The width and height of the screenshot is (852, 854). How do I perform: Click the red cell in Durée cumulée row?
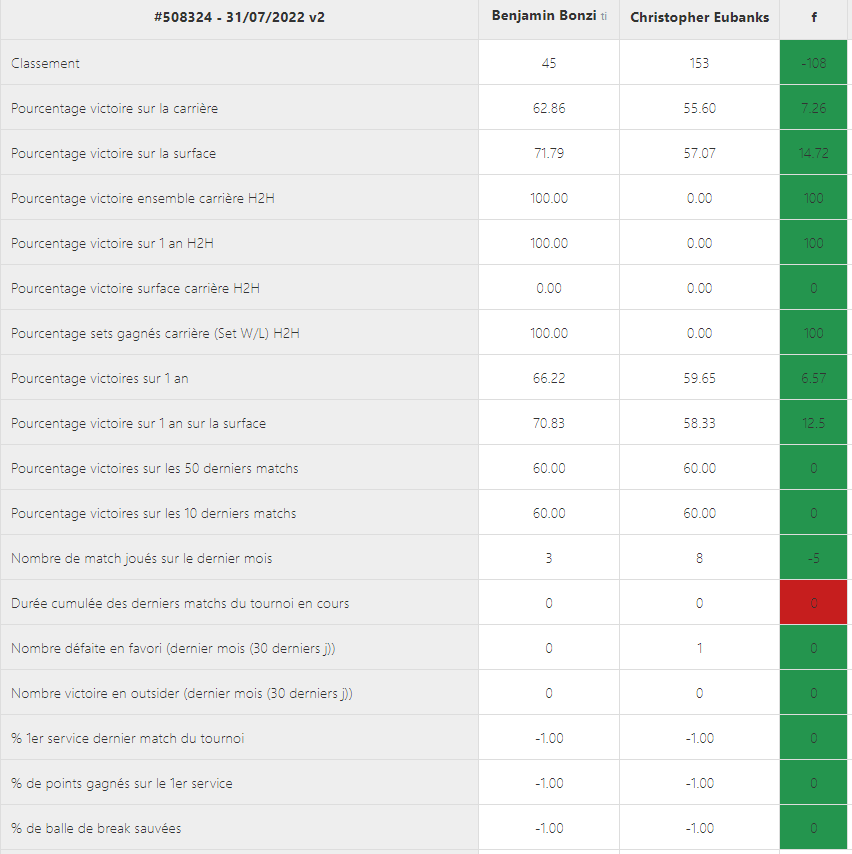pos(813,602)
